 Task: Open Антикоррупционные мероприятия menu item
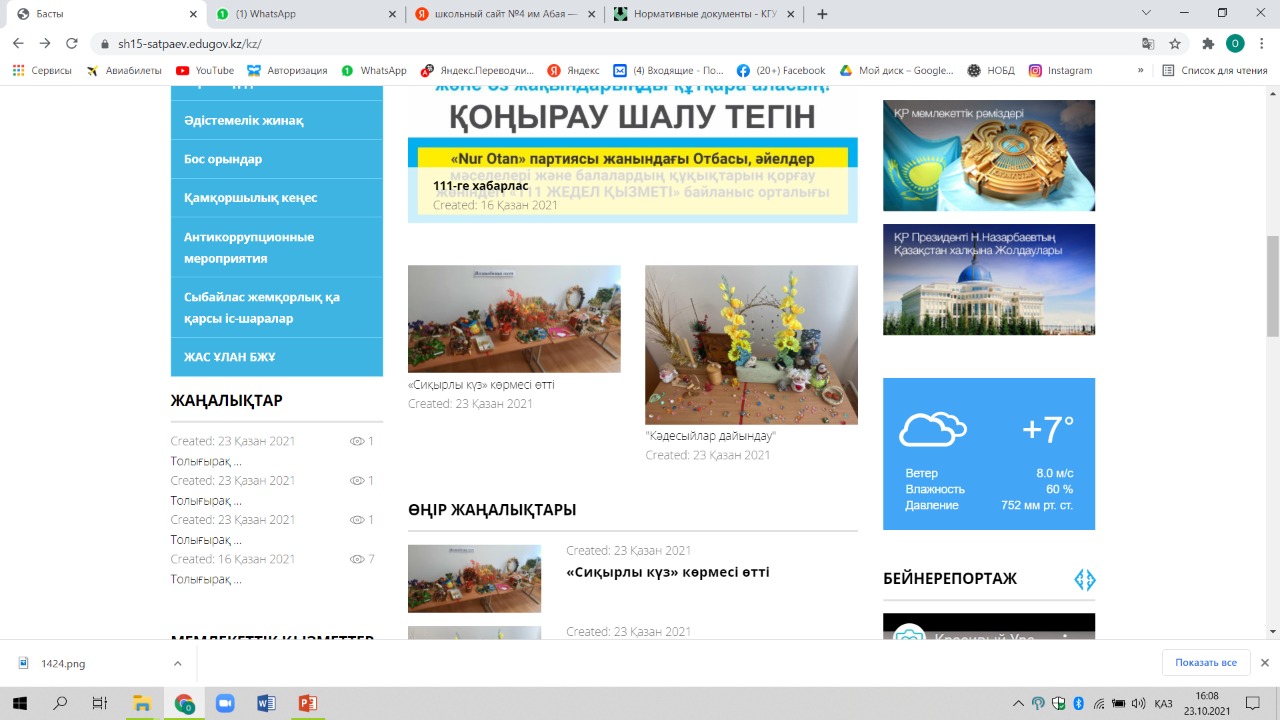point(277,247)
